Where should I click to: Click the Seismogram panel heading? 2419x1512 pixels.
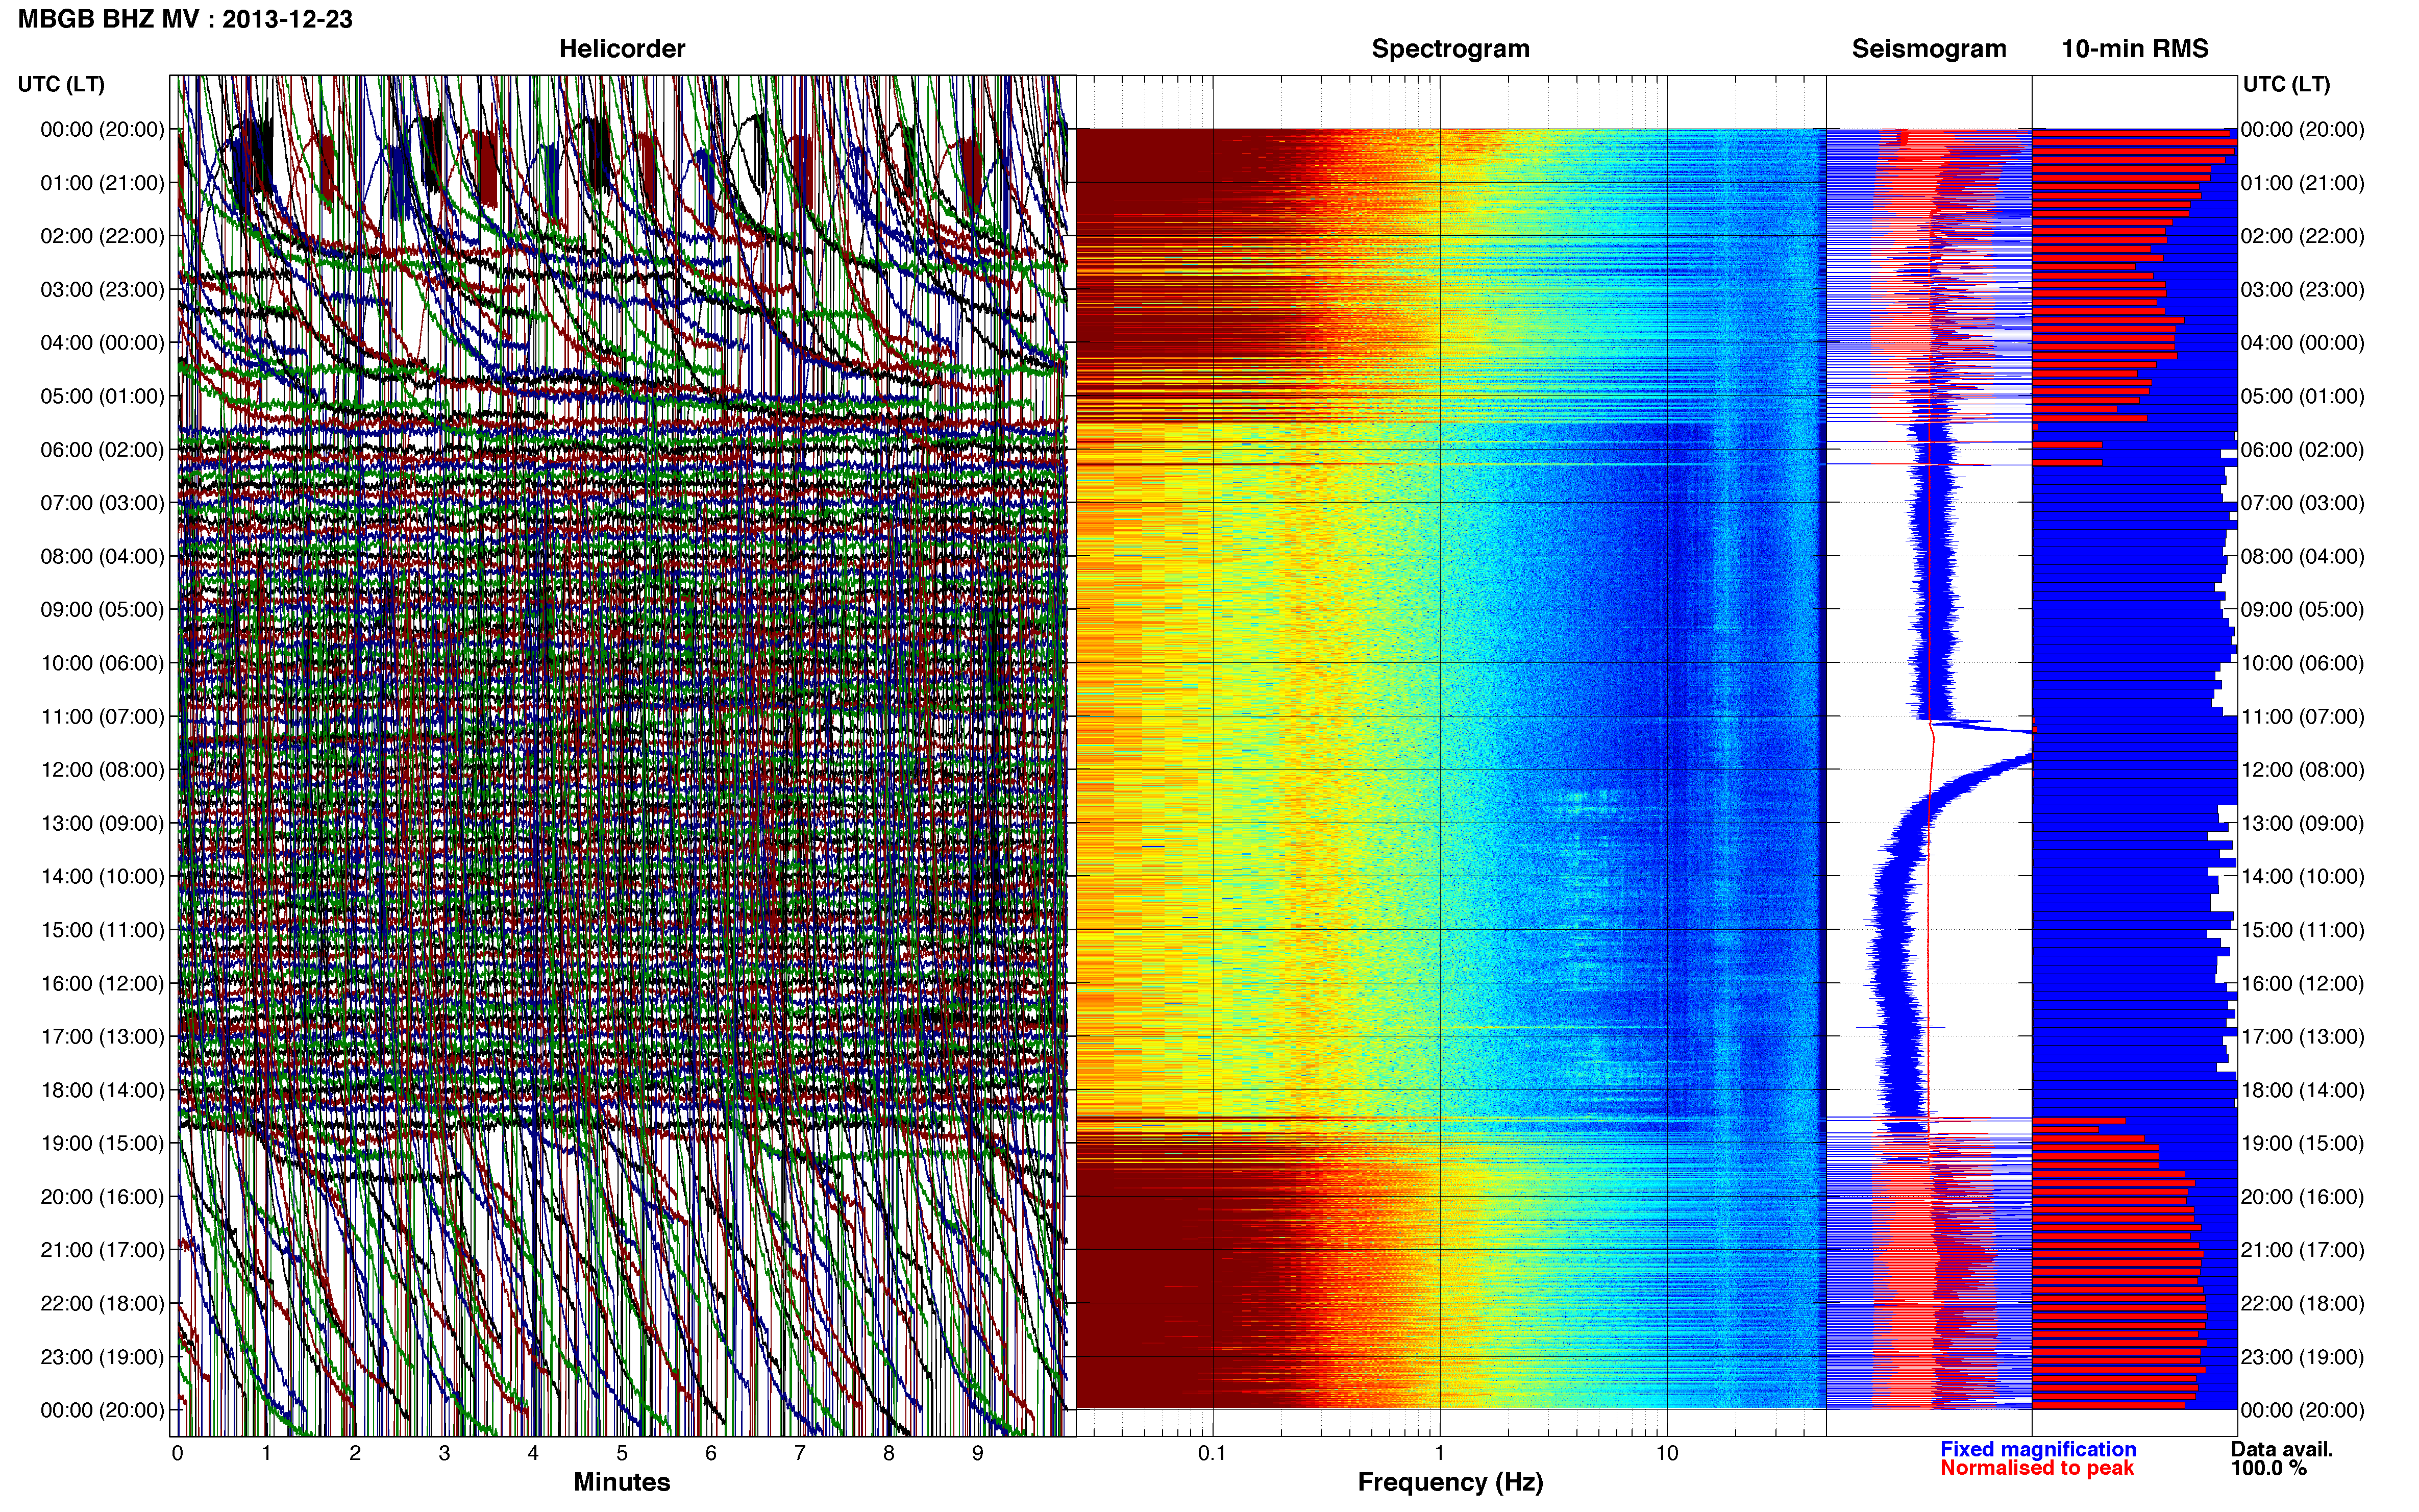pyautogui.click(x=1929, y=49)
